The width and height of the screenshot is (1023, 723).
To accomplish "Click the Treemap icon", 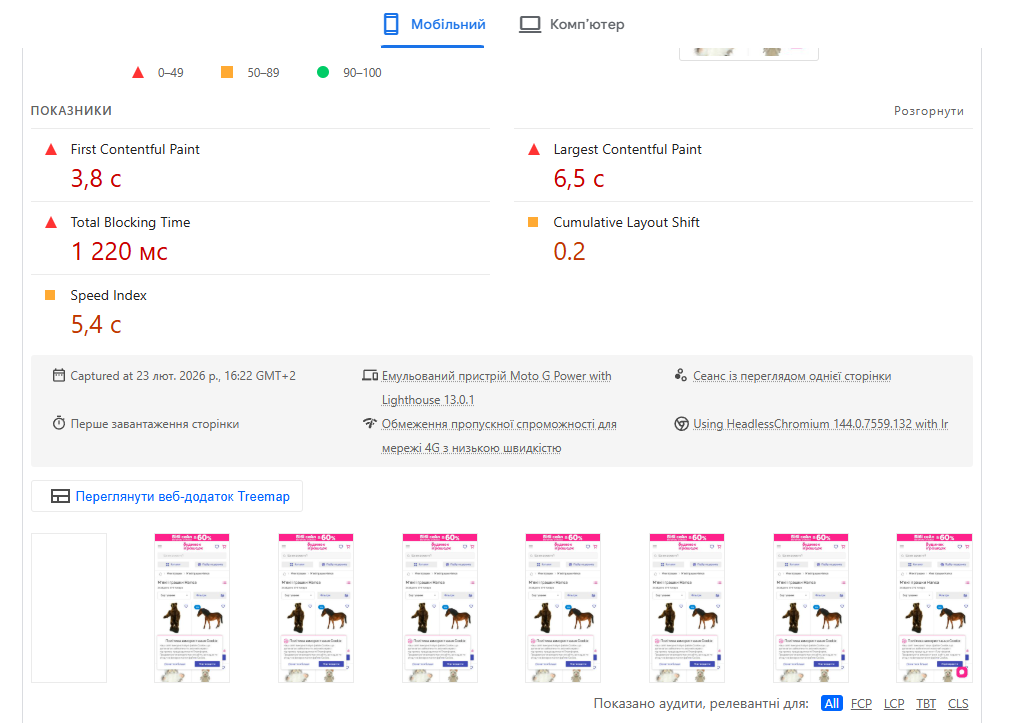I will click(61, 496).
